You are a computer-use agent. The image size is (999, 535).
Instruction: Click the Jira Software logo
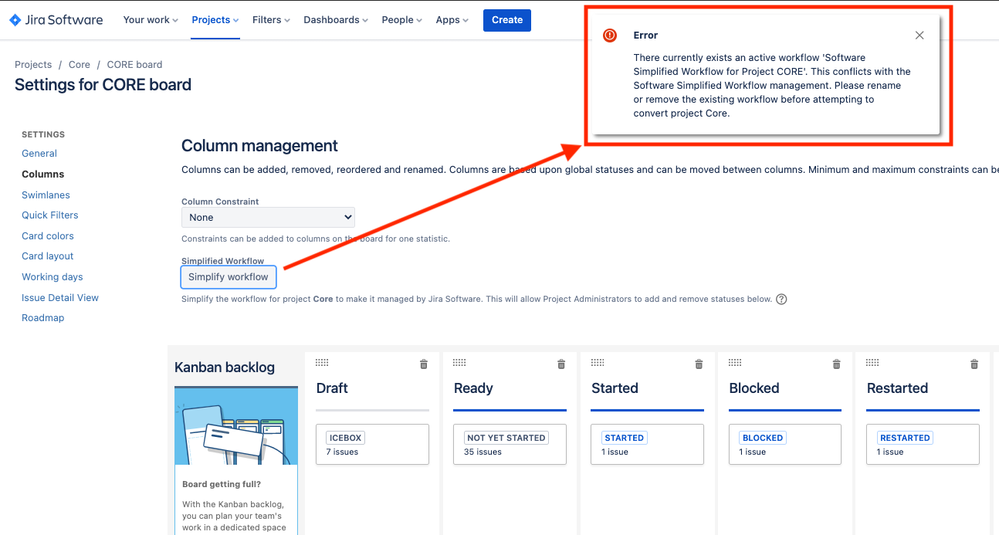[56, 20]
